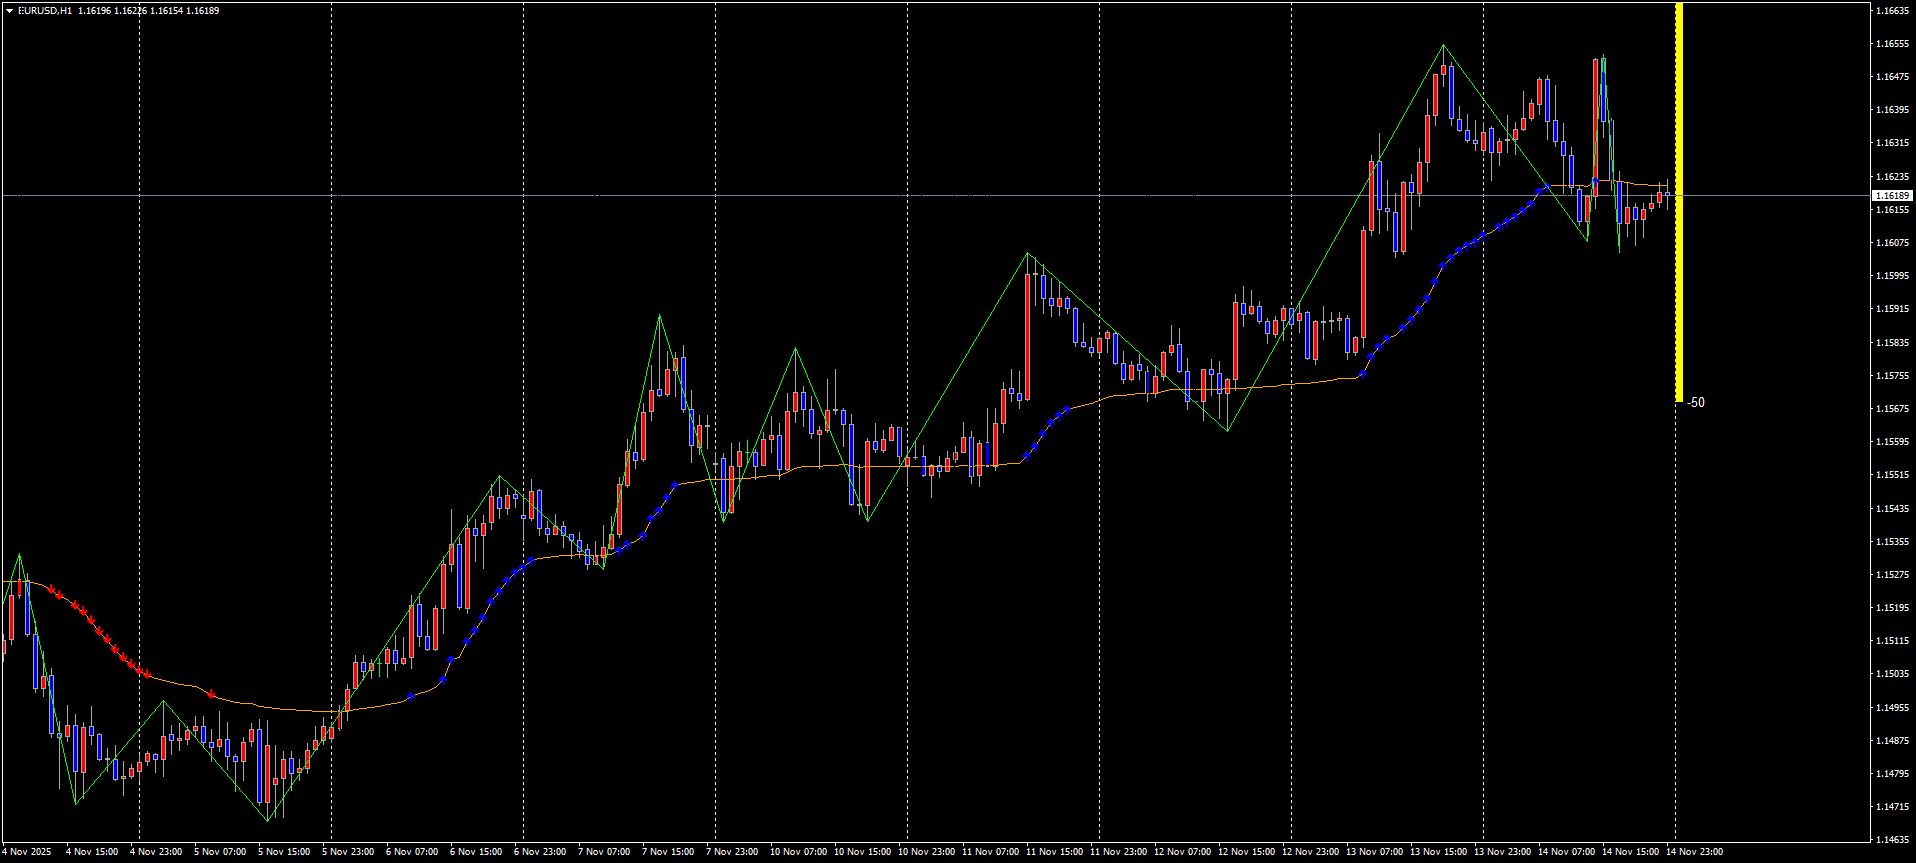Image resolution: width=1916 pixels, height=863 pixels.
Task: Click the 7 Nov 15:00 time label
Action: (x=668, y=852)
